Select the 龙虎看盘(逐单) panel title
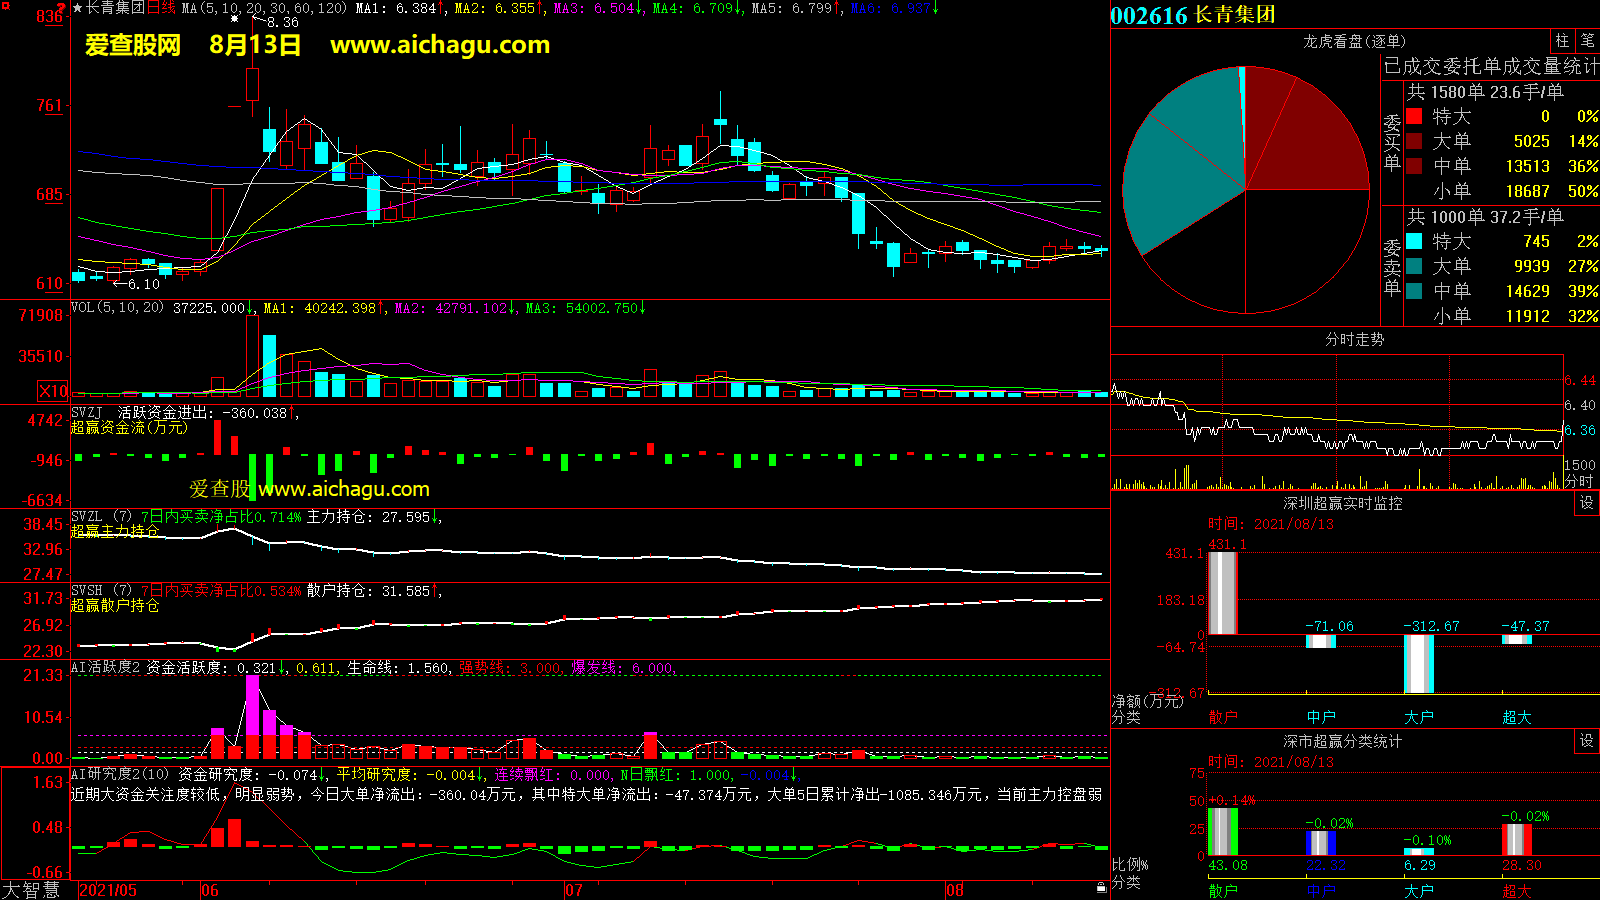The image size is (1600, 900). coord(1354,41)
